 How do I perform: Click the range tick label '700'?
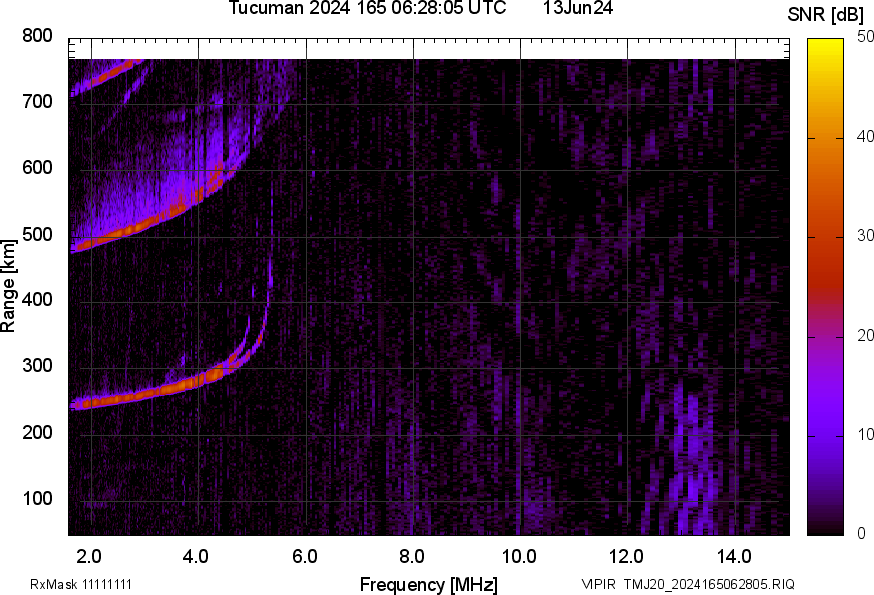pyautogui.click(x=37, y=101)
